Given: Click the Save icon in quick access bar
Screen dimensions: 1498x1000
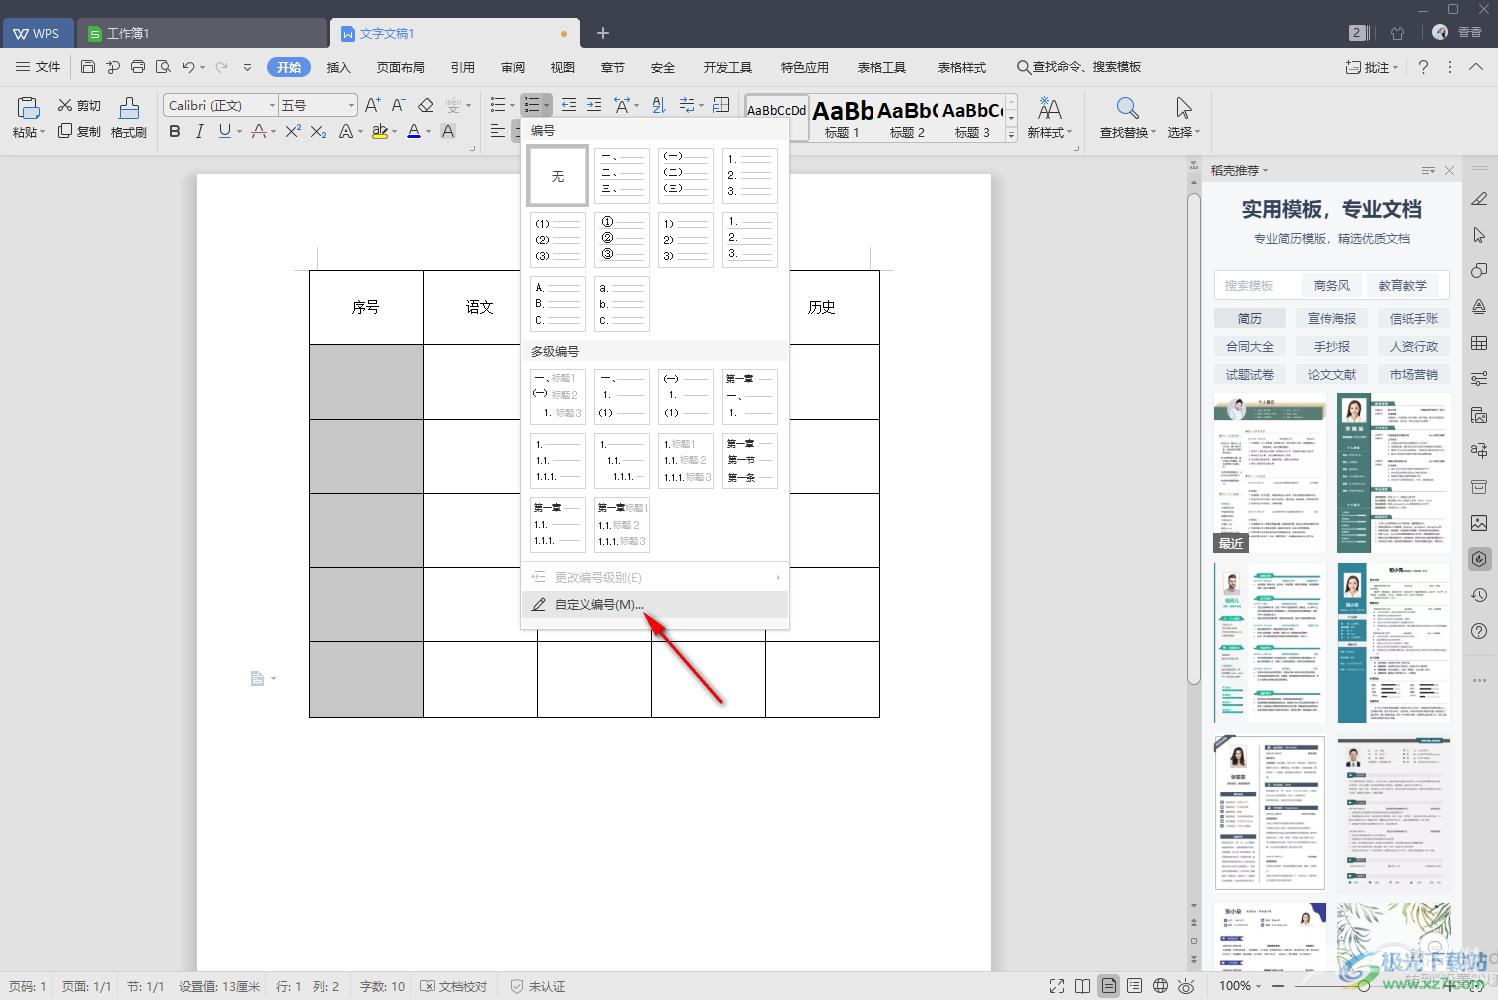Looking at the screenshot, I should 88,67.
